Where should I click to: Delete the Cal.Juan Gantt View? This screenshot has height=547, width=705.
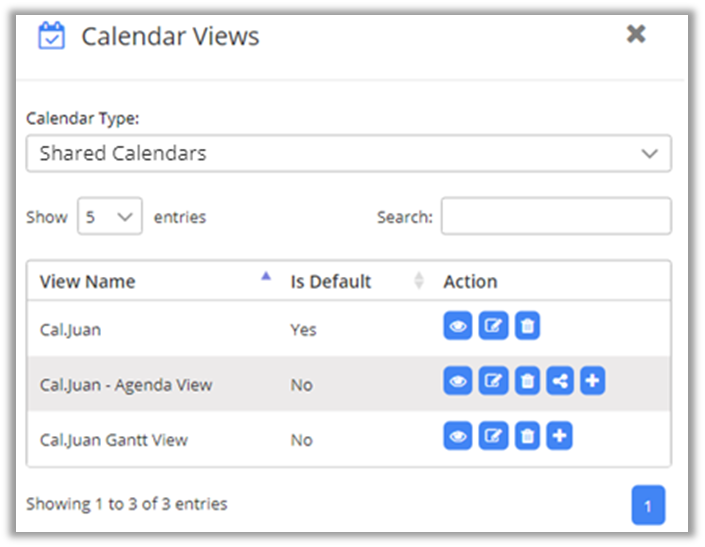pyautogui.click(x=527, y=436)
